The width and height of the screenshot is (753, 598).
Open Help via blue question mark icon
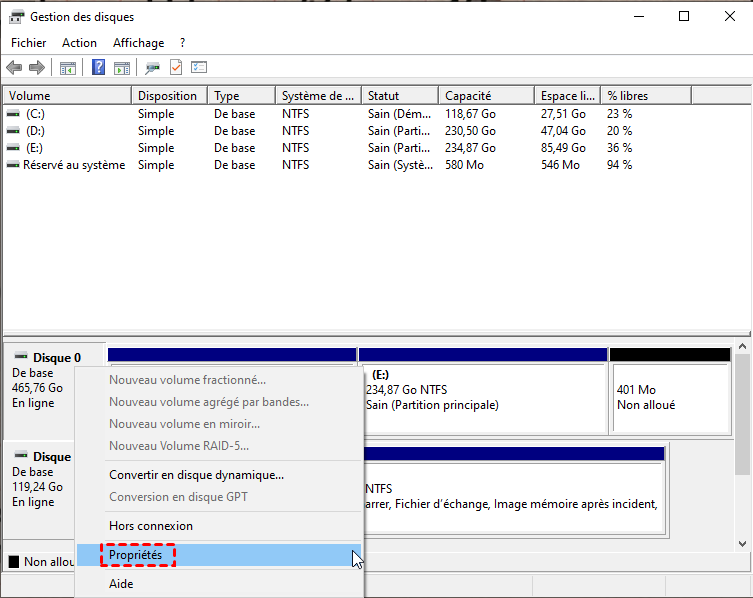pyautogui.click(x=99, y=67)
